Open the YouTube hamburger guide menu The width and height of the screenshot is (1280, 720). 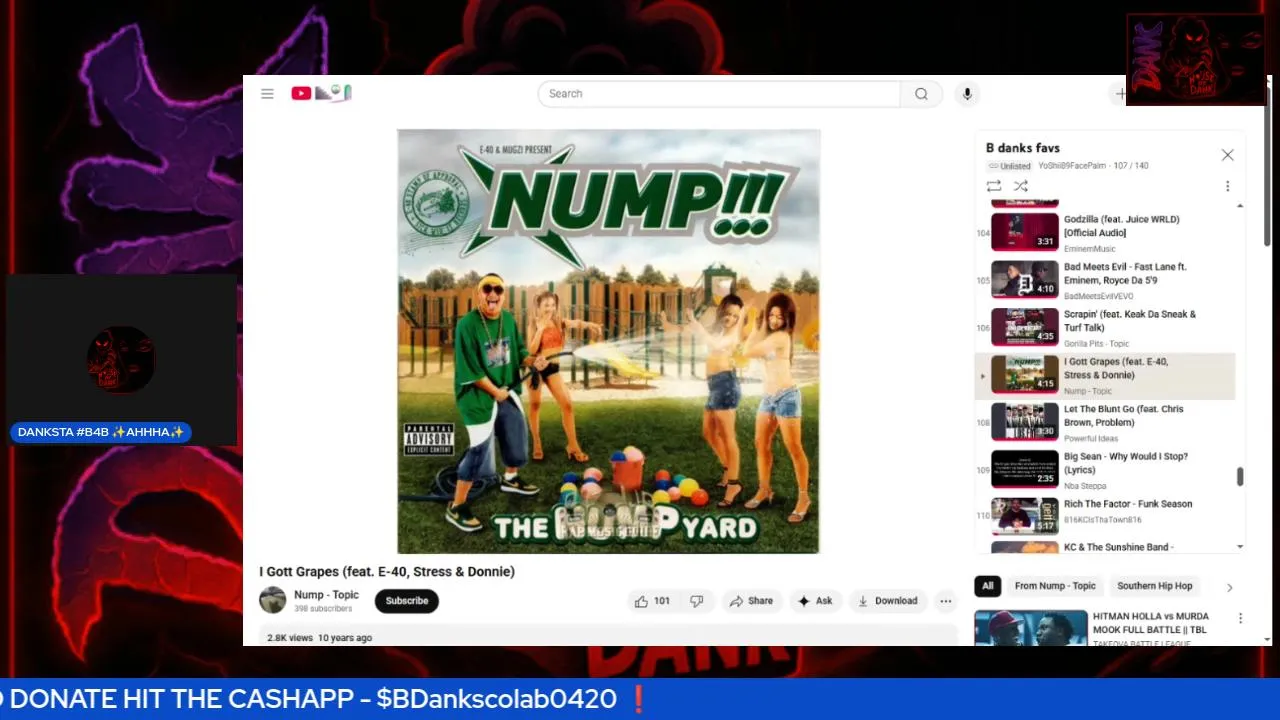(267, 94)
